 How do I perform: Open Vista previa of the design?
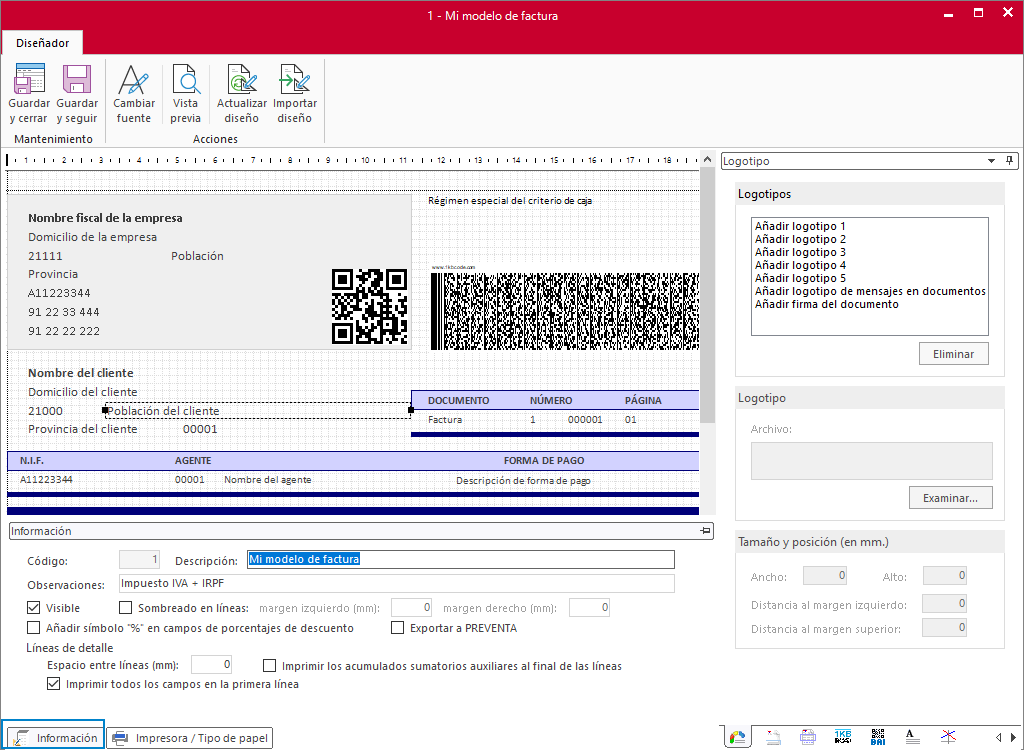[185, 80]
